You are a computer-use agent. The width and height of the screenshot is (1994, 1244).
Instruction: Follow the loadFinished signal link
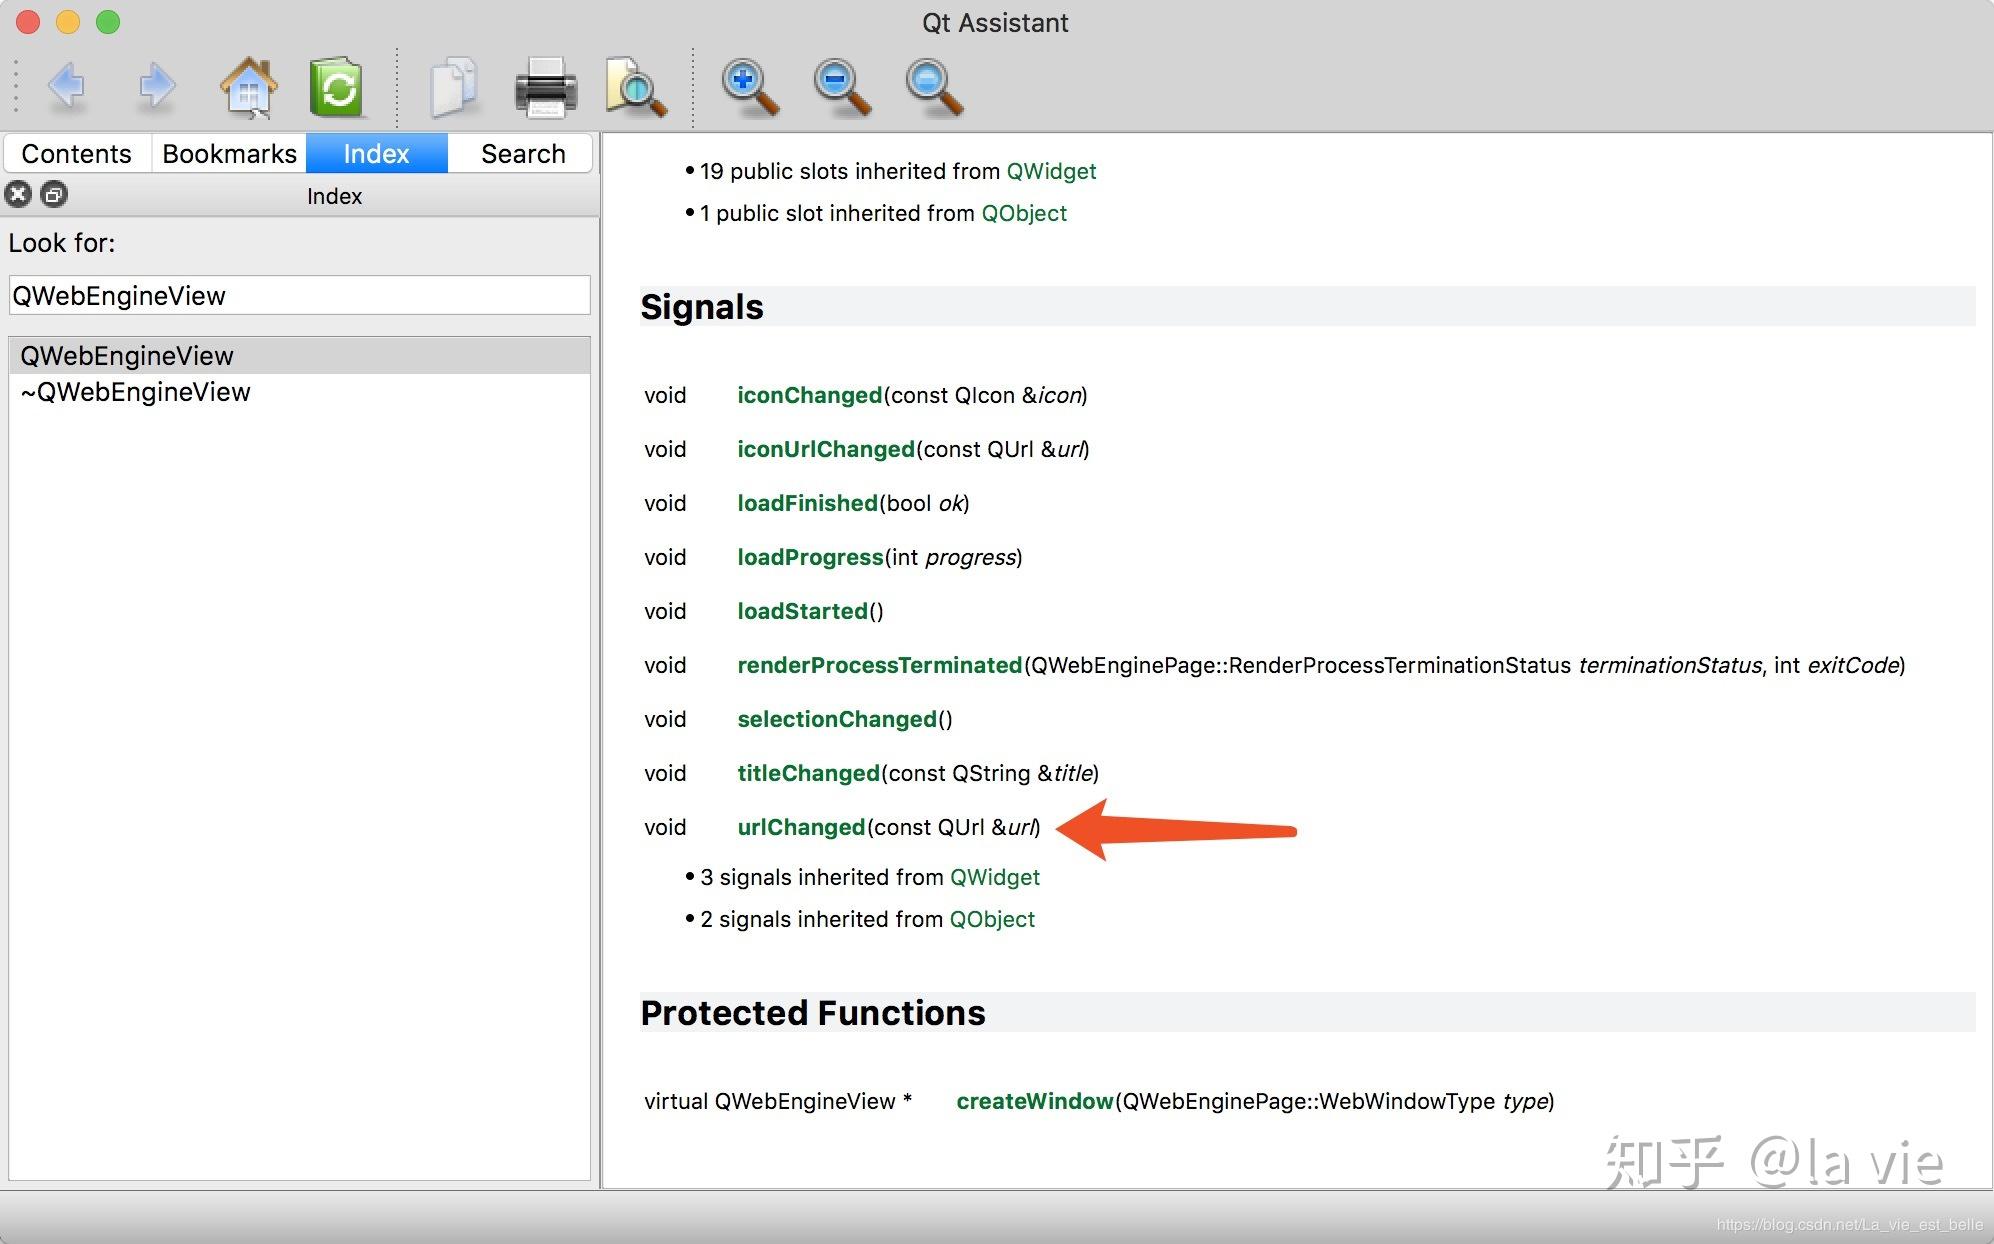[807, 503]
